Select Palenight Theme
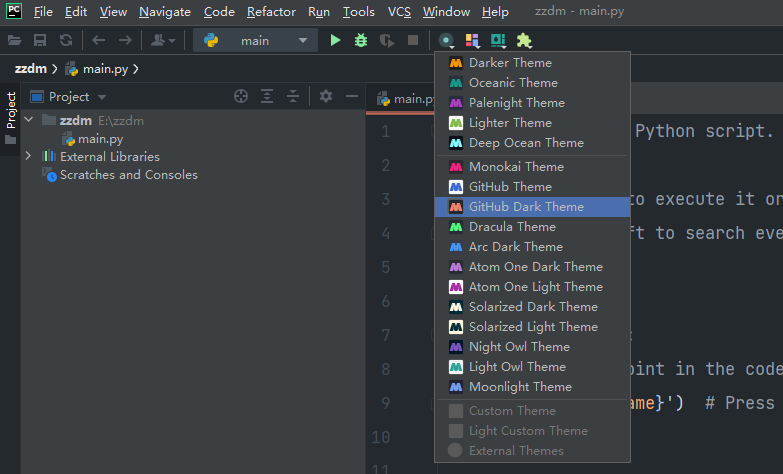Viewport: 783px width, 474px height. [x=532, y=103]
